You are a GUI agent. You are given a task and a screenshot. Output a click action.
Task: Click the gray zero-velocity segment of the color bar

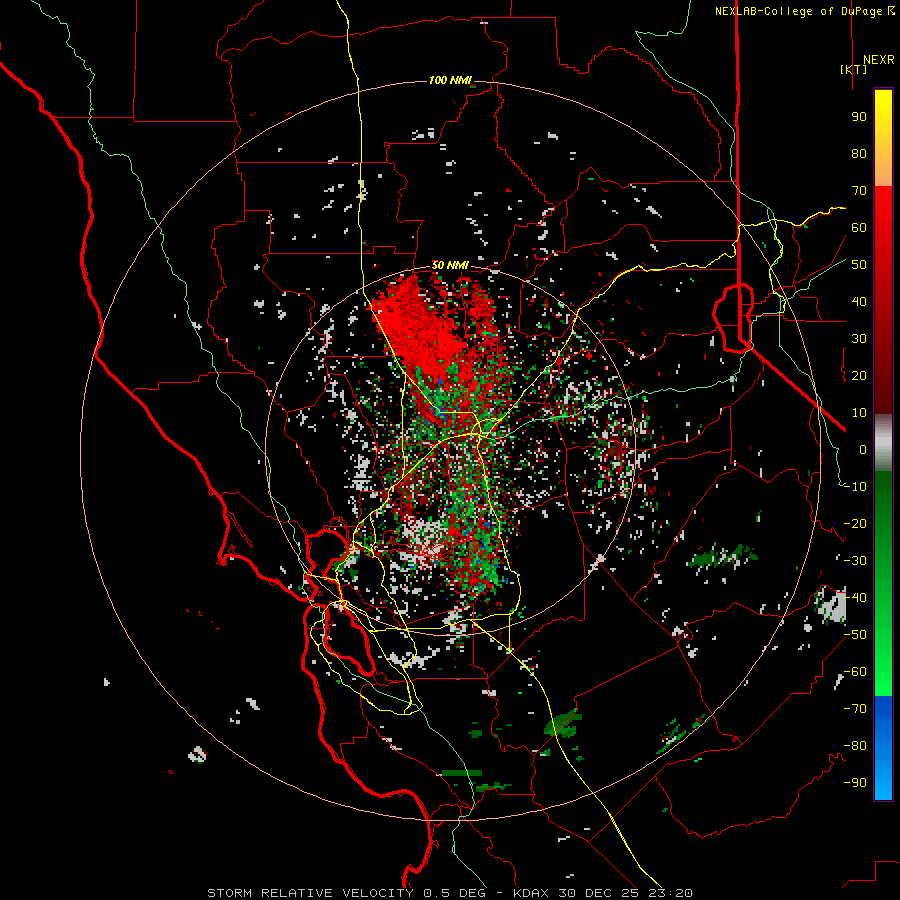pyautogui.click(x=883, y=445)
